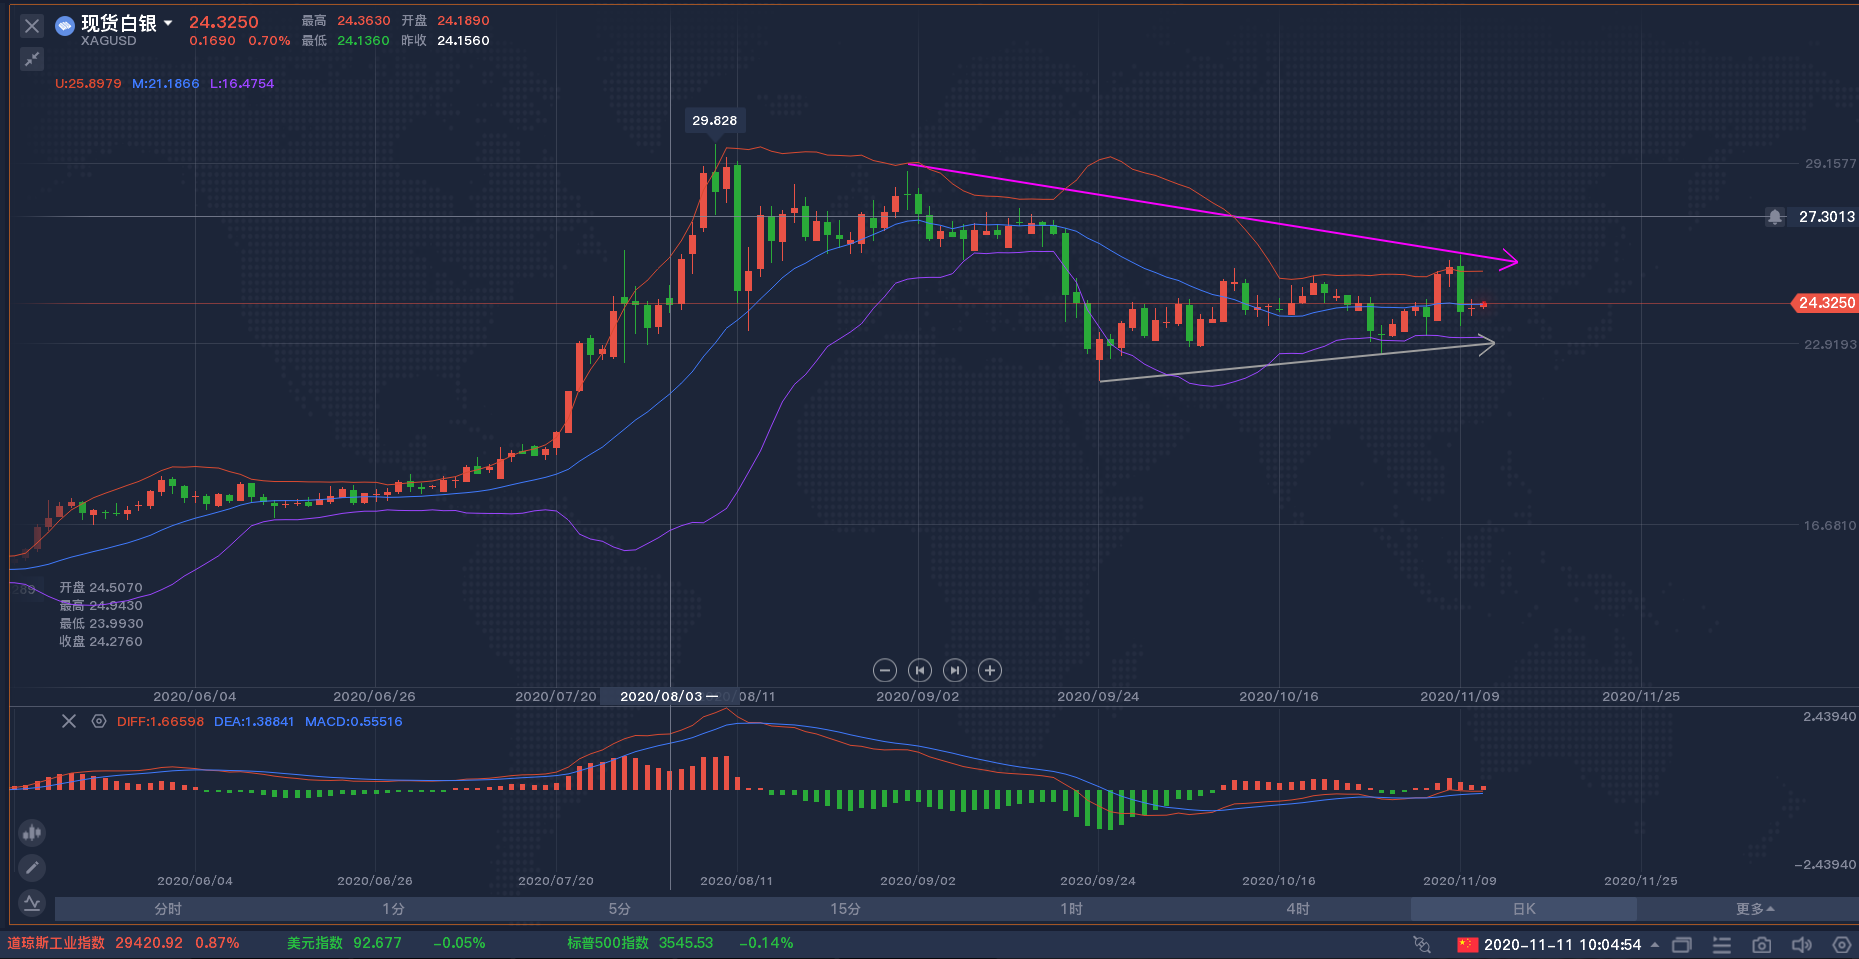Viewport: 1859px width, 959px height.
Task: Click the DIFF:1.66598 indicator value
Action: (160, 721)
